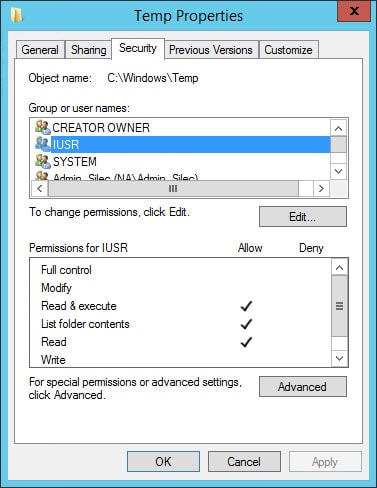Click the folder icon in the title bar
Image resolution: width=377 pixels, height=488 pixels.
[16, 15]
